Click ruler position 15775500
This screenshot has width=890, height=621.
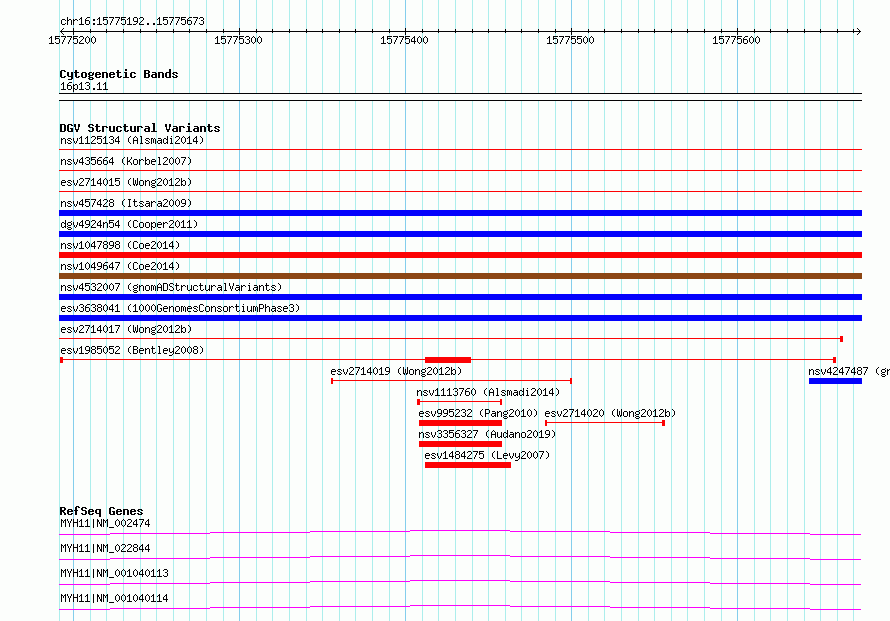570,40
